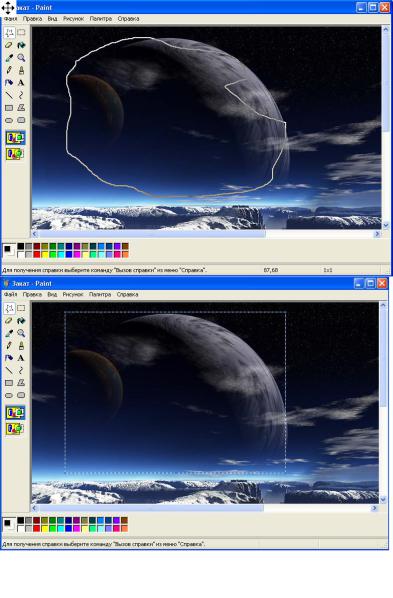This screenshot has height=598, width=393.
Task: Open Палитра menu in lower Paint window
Action: (100, 294)
